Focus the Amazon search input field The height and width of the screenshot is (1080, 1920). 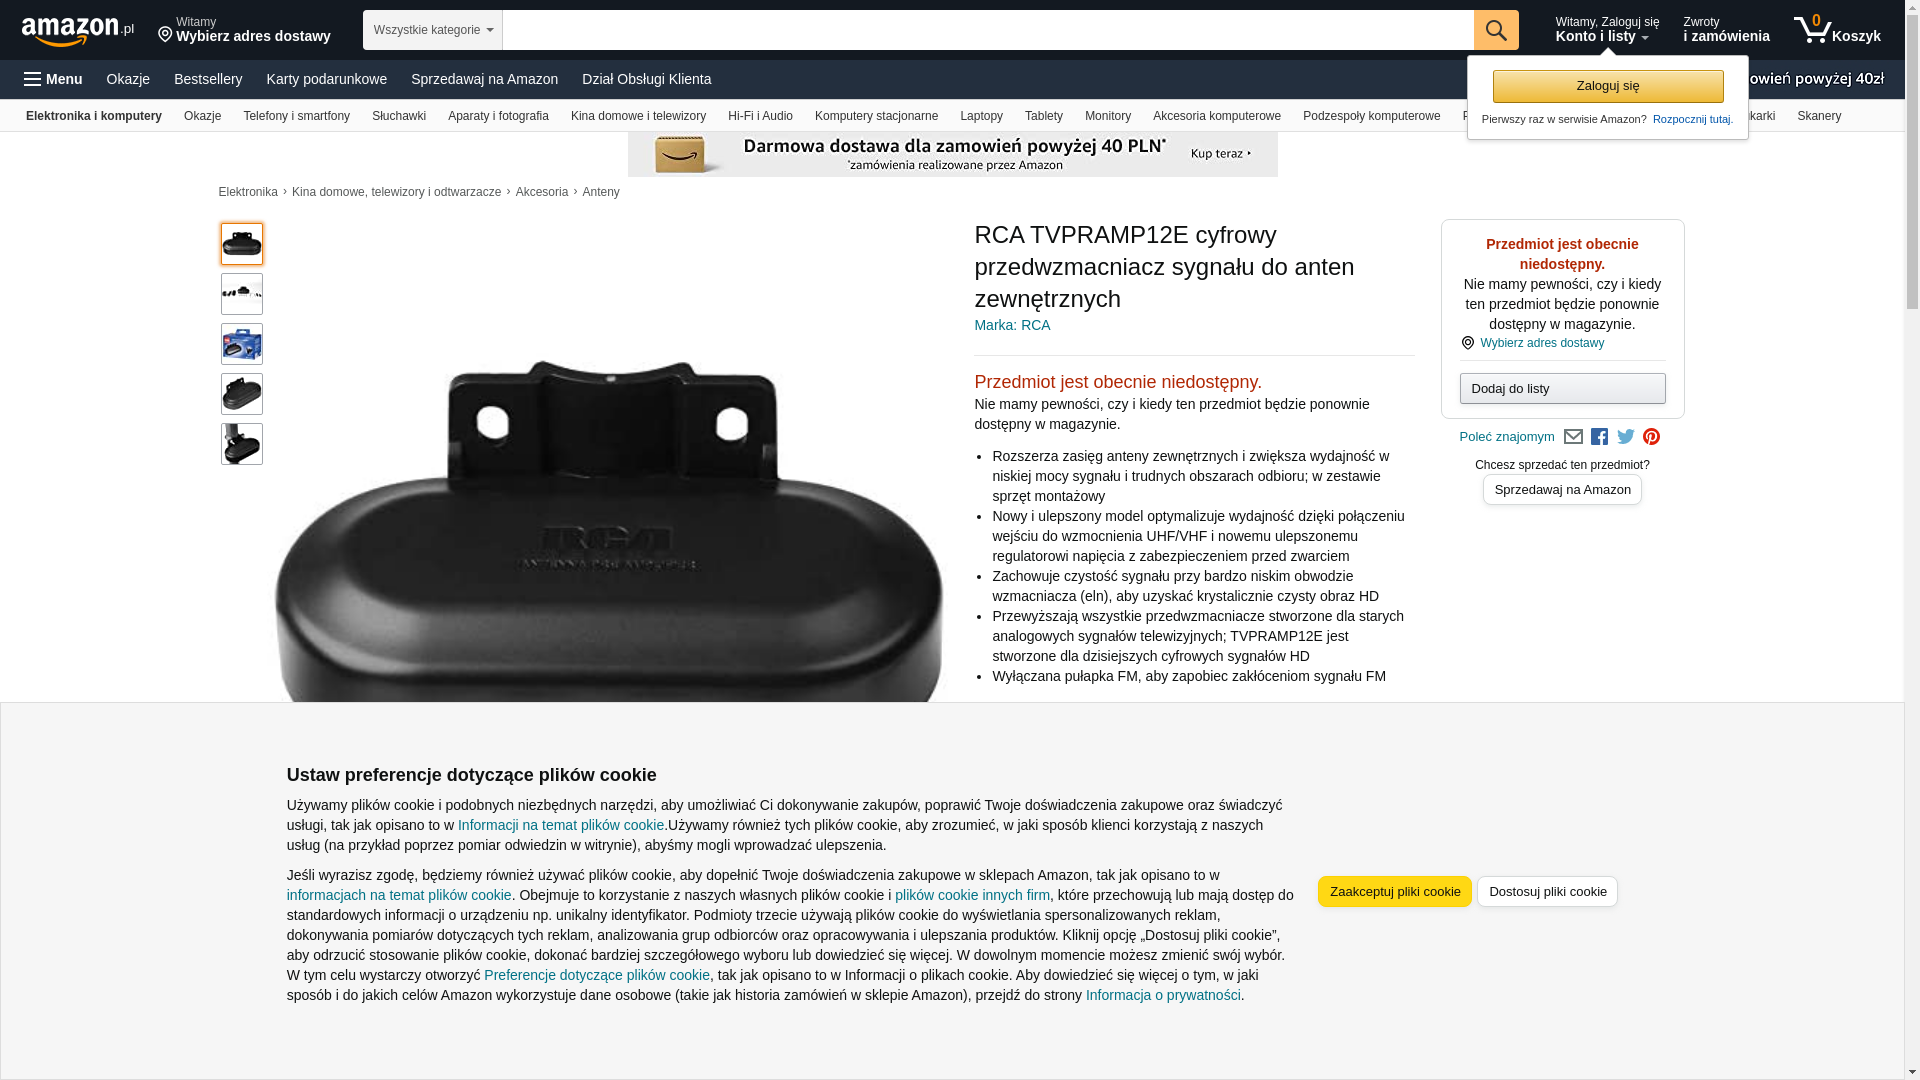[988, 30]
